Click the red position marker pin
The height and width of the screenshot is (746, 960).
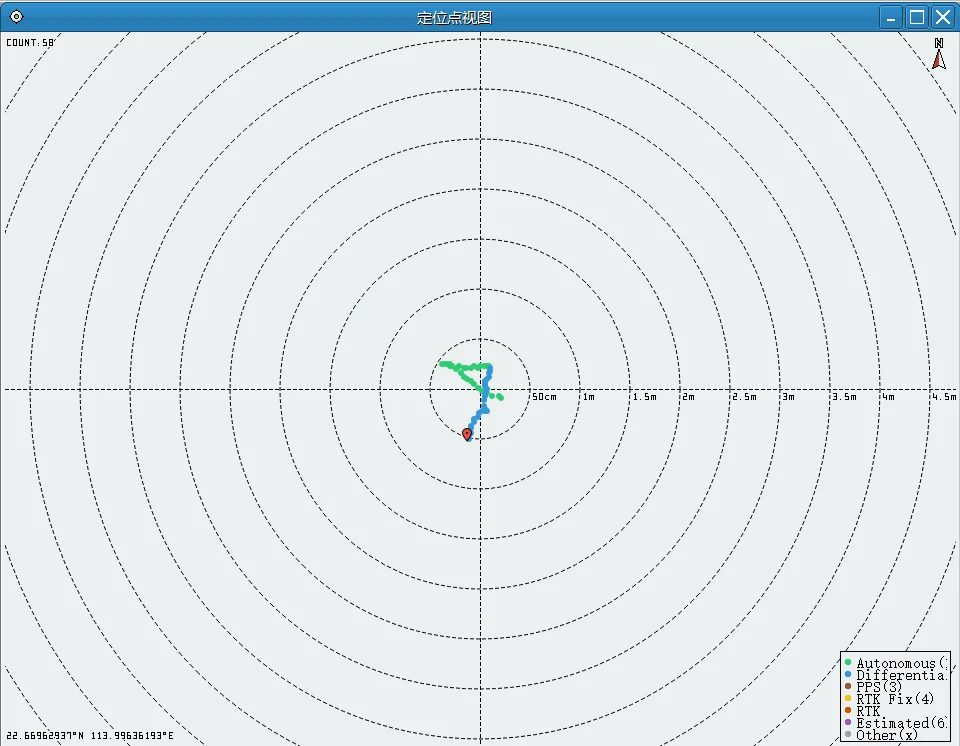pyautogui.click(x=467, y=434)
